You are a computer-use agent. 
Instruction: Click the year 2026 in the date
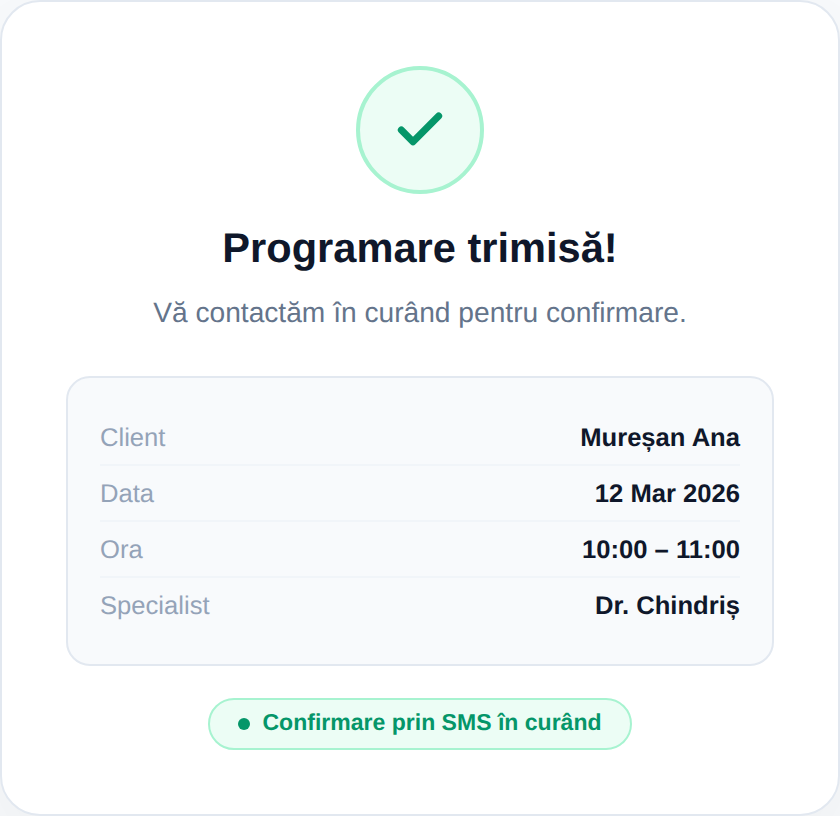[x=712, y=493]
